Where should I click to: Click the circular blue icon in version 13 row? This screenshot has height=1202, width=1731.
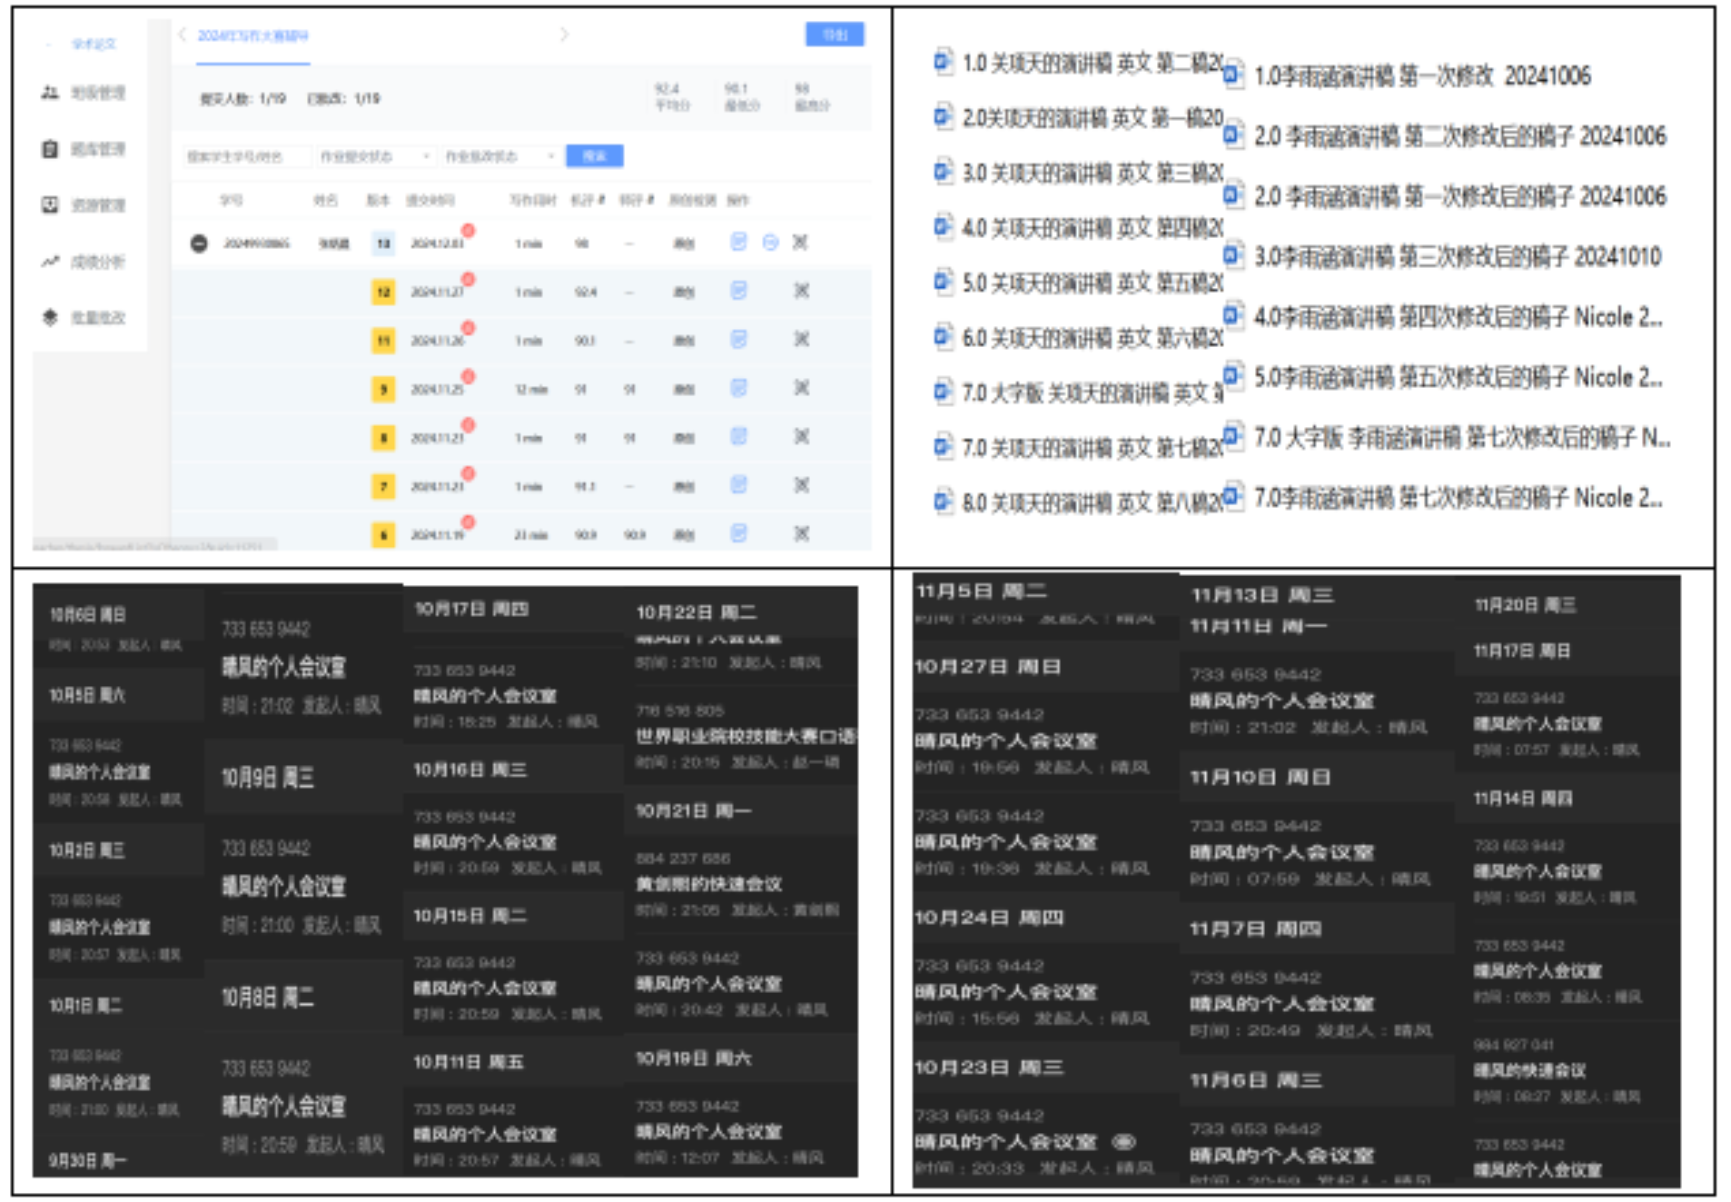coord(770,242)
